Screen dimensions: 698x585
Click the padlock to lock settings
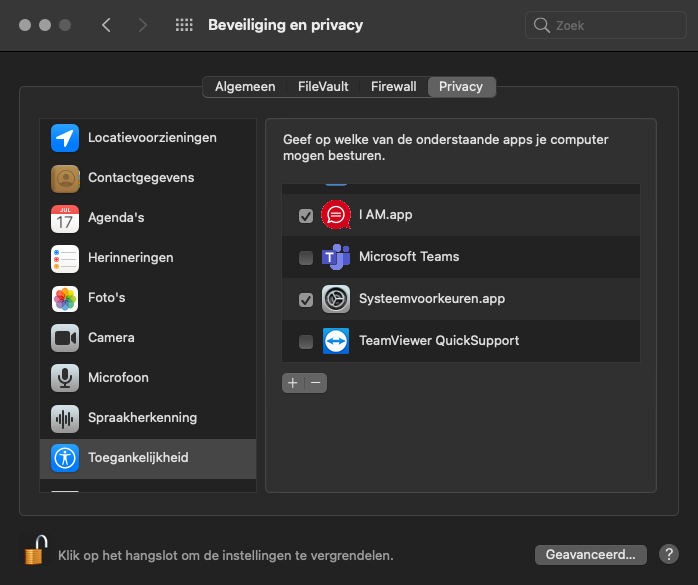click(x=36, y=550)
